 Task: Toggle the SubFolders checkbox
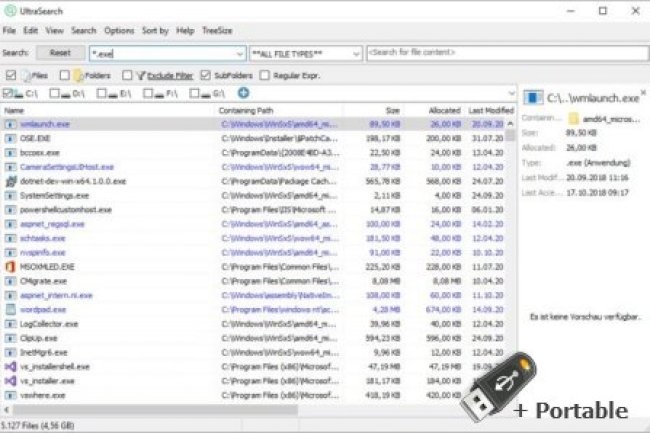(206, 75)
